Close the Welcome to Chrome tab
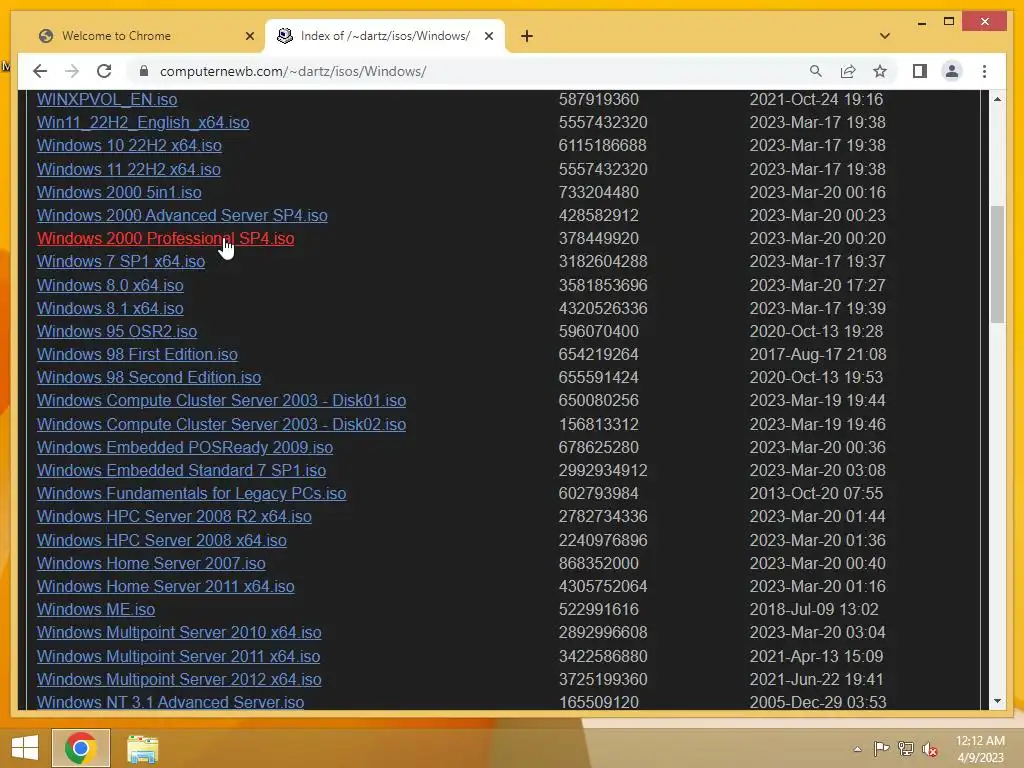The image size is (1024, 768). pyautogui.click(x=249, y=36)
